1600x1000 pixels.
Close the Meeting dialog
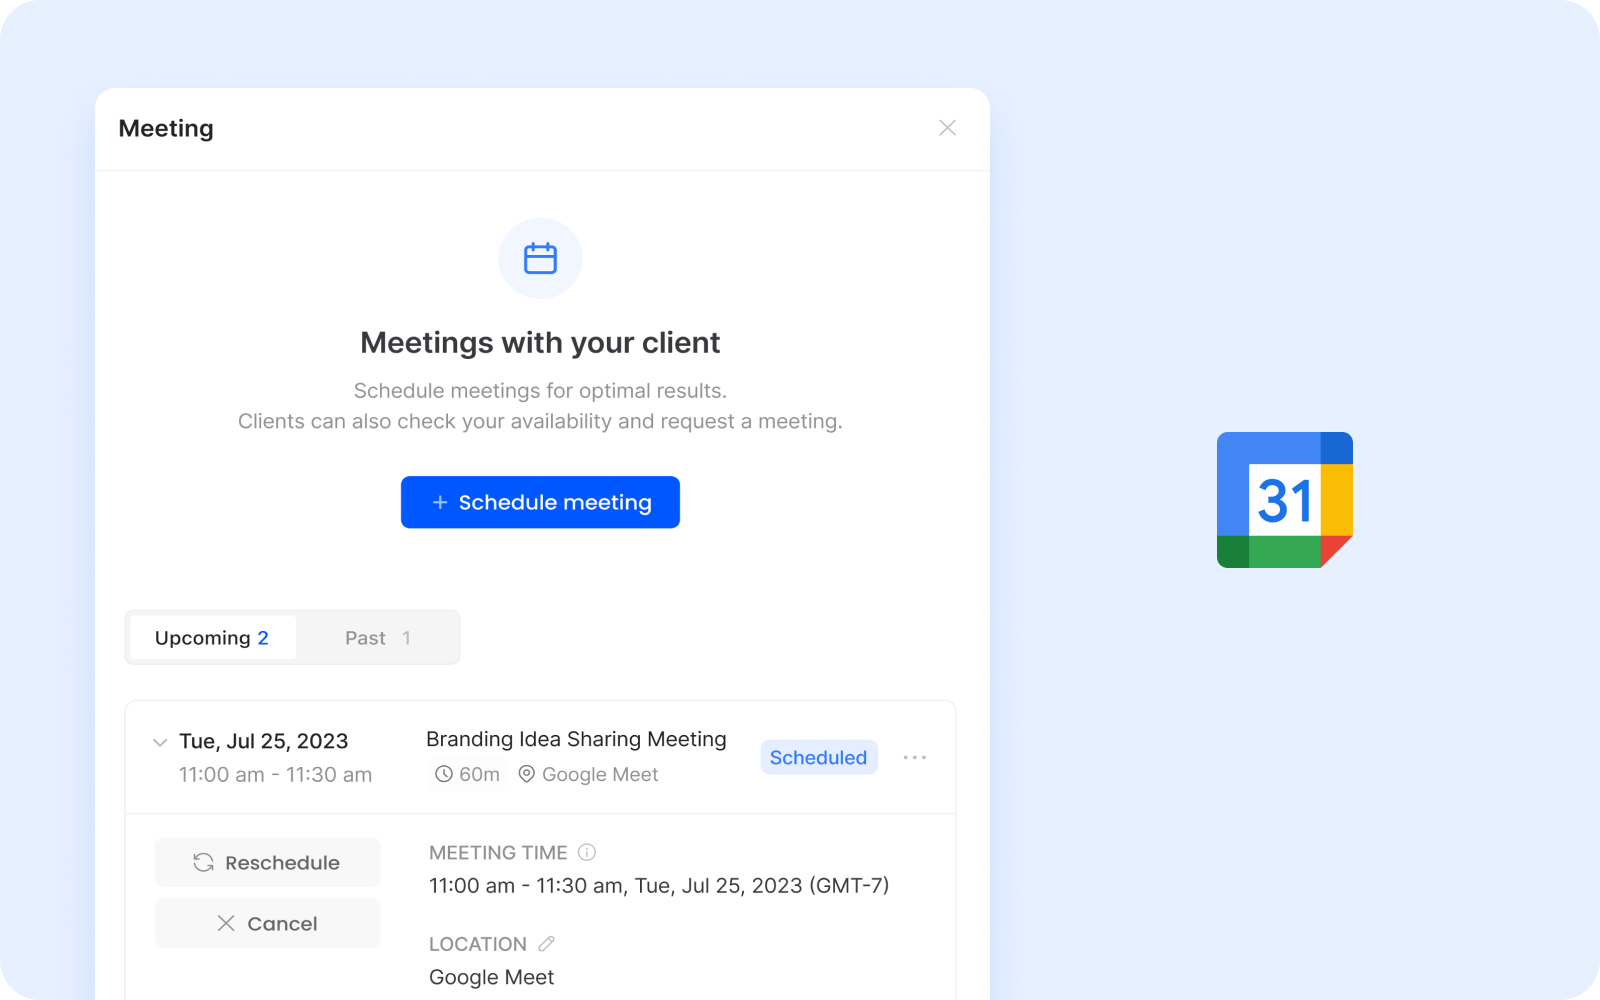pos(947,128)
